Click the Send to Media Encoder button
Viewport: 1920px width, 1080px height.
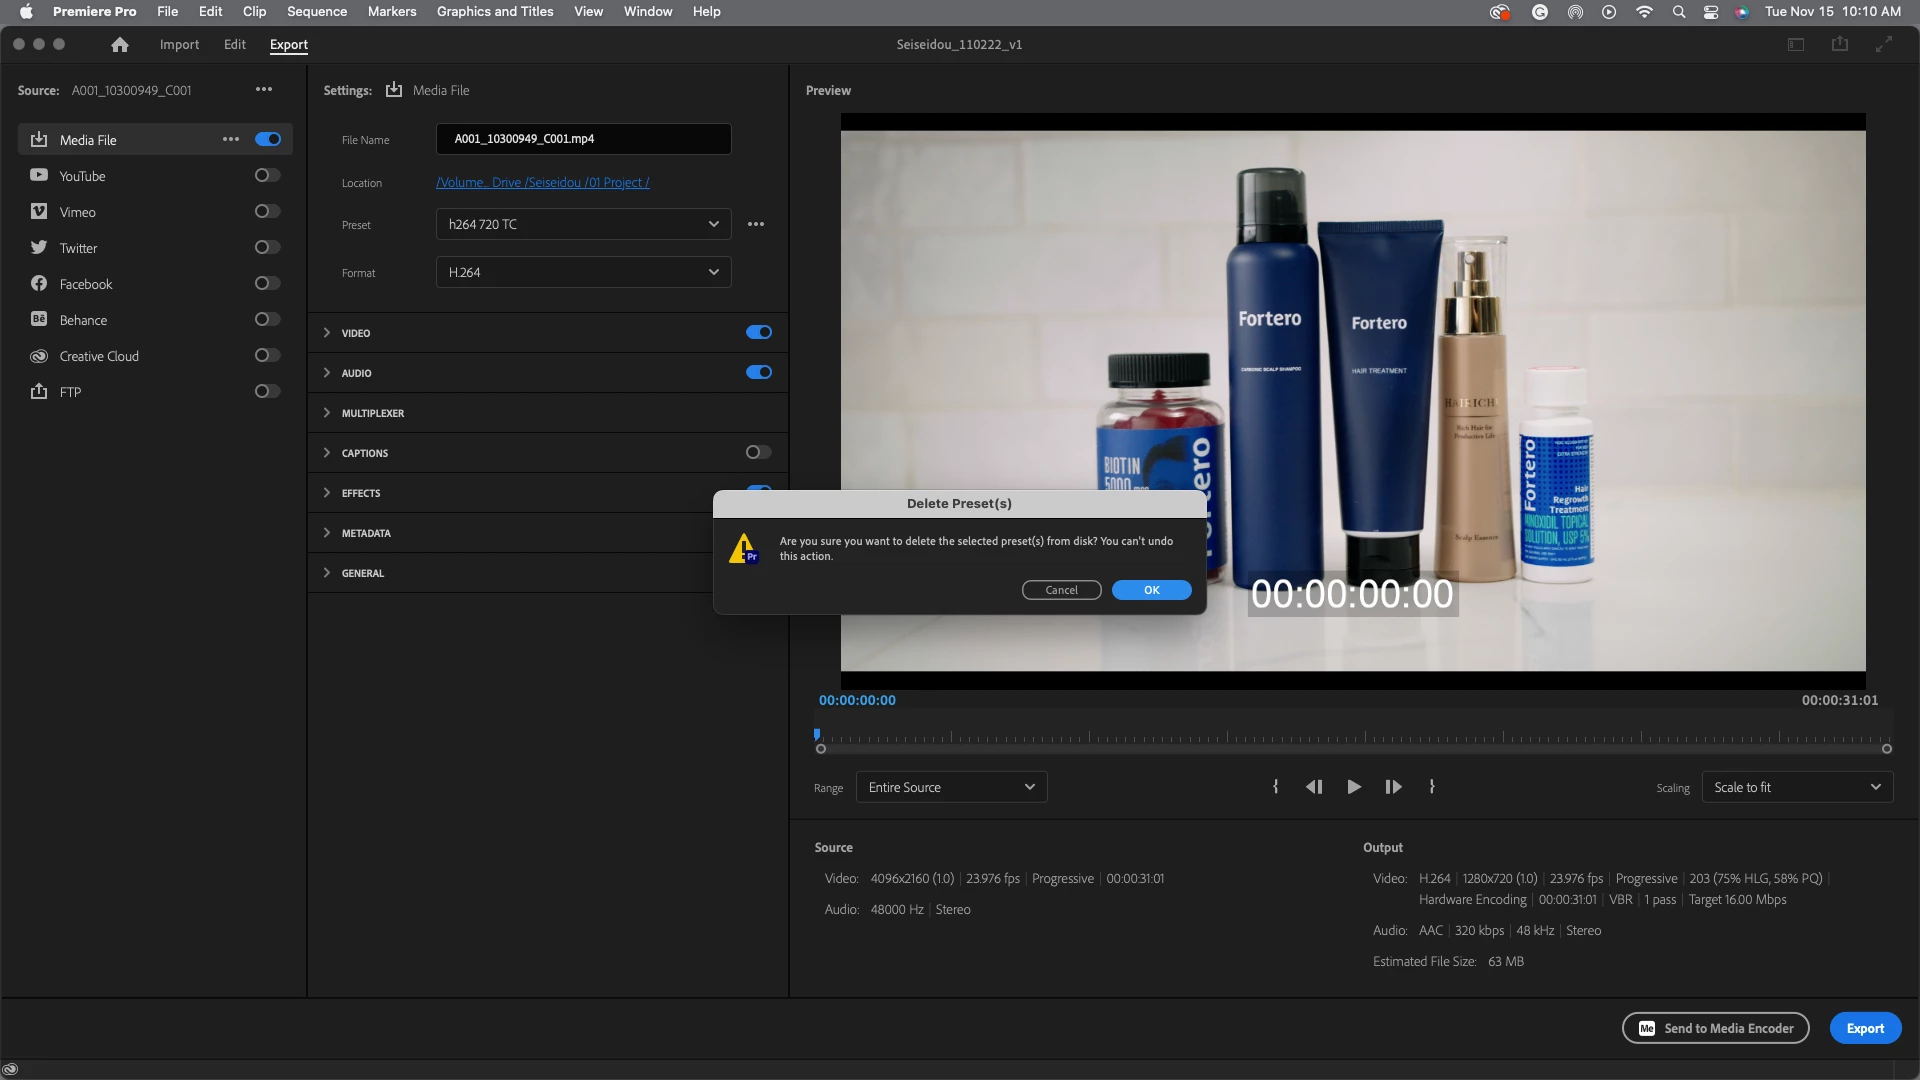tap(1715, 1028)
